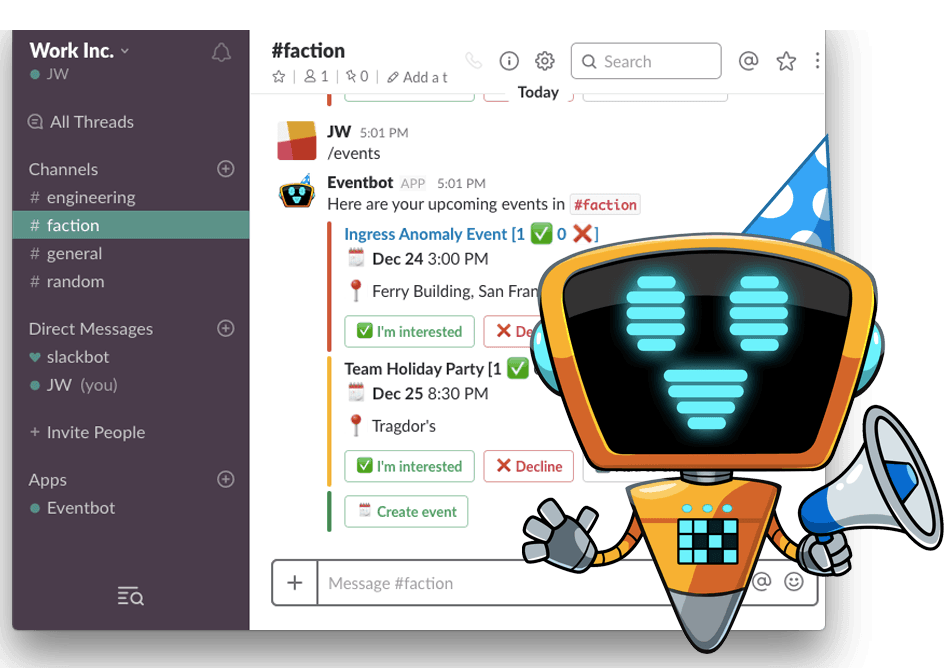Click the #faction channel title in header
Viewport: 946px width, 668px height.
click(308, 51)
